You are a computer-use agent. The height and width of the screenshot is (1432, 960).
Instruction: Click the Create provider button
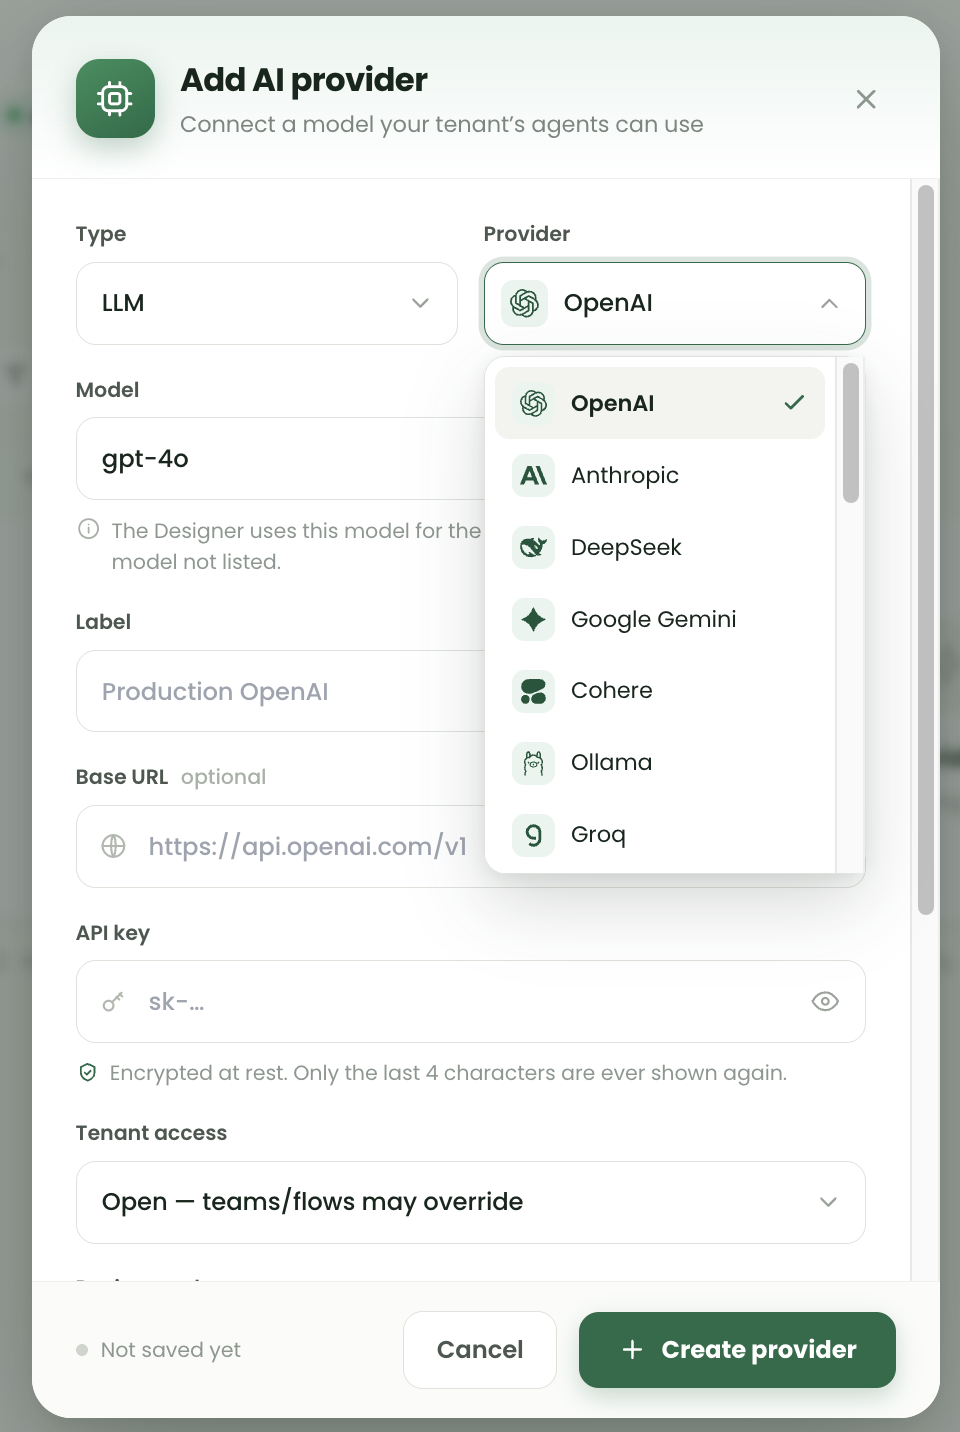point(737,1350)
